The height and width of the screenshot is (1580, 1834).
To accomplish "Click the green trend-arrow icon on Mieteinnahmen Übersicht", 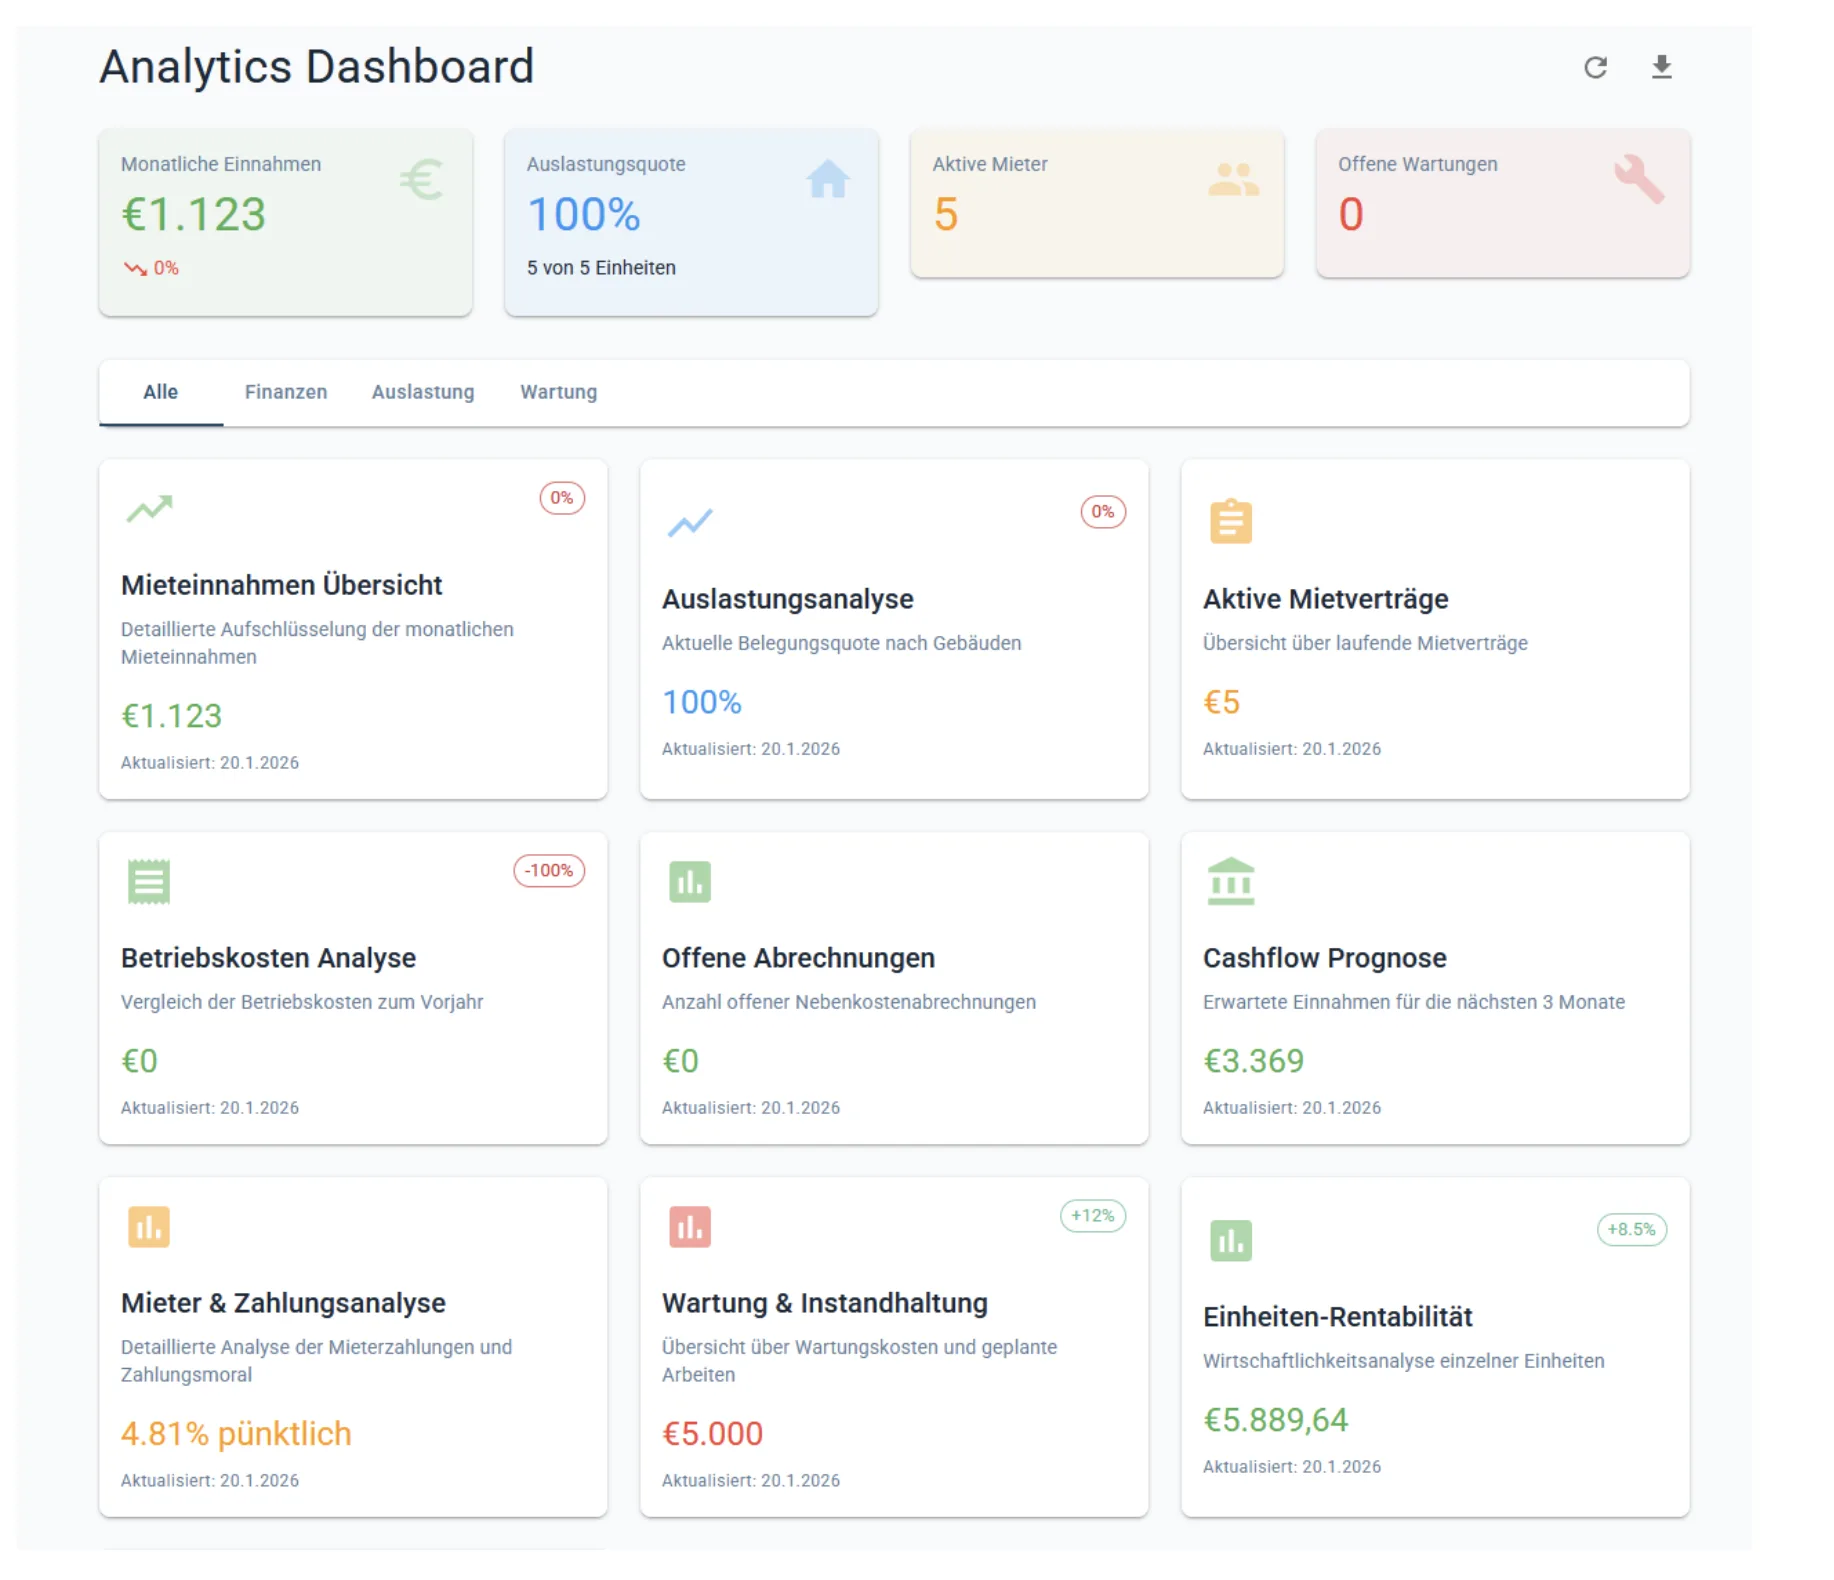I will pos(148,510).
